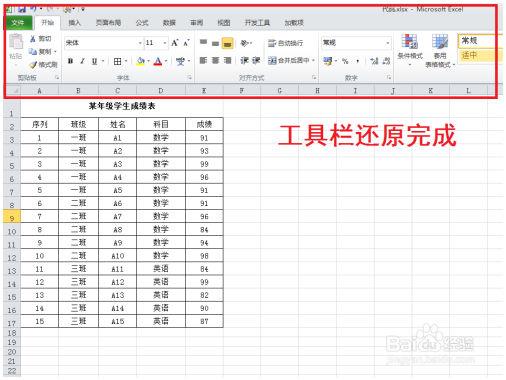Toggle Wrap Text option
This screenshot has width=506, height=380.
[x=285, y=43]
